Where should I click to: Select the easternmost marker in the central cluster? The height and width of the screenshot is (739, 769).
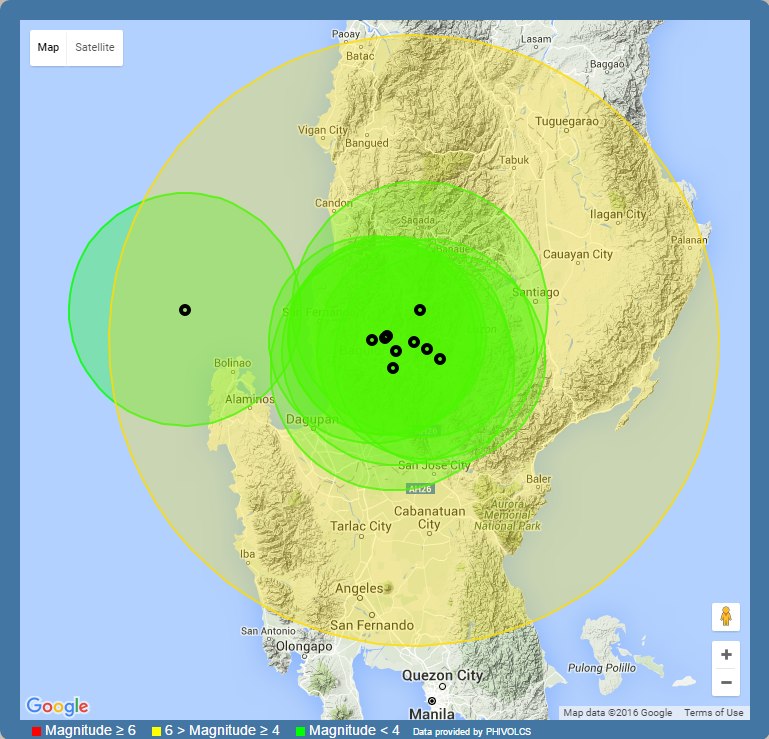440,359
